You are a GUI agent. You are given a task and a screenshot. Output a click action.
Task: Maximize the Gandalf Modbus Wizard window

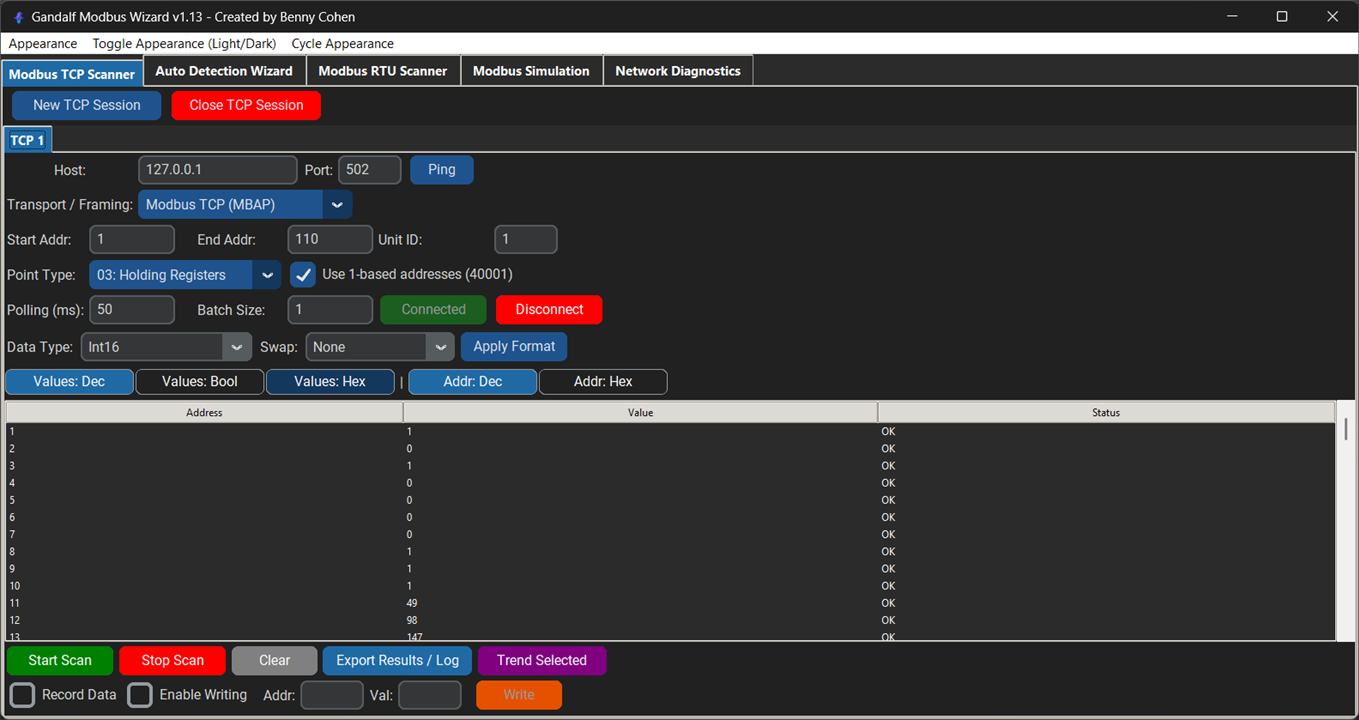point(1282,17)
